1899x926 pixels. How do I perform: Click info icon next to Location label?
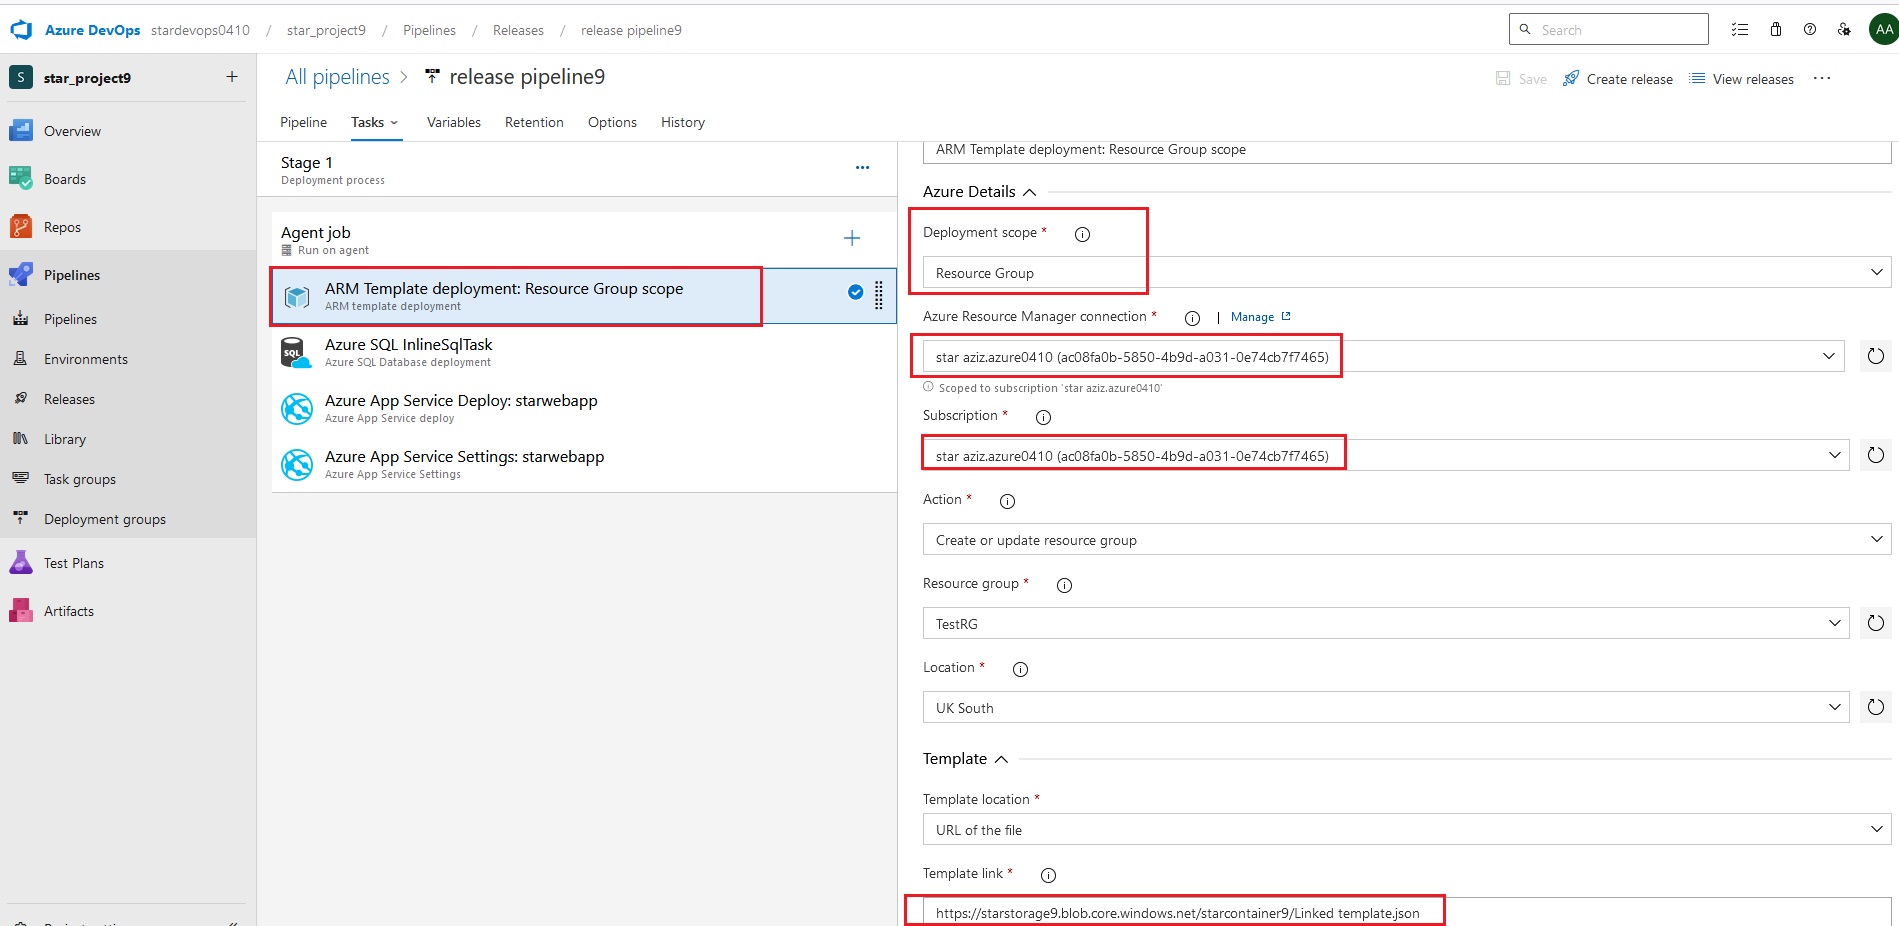pos(1020,669)
